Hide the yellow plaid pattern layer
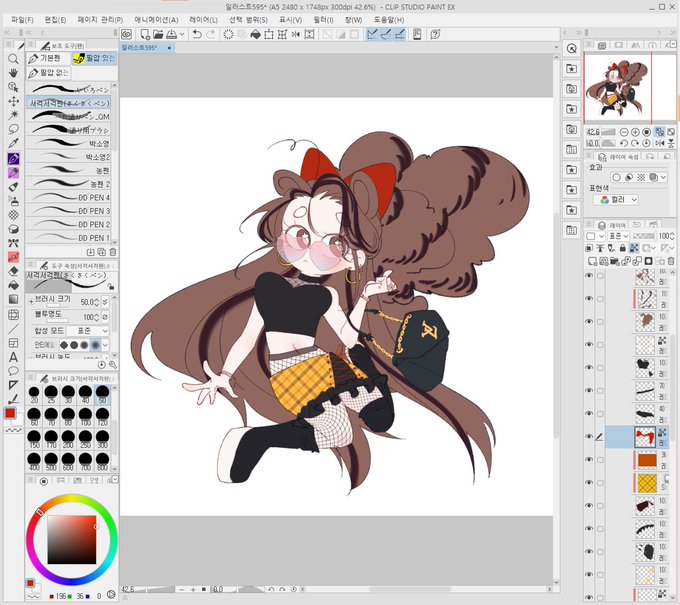 [589, 482]
